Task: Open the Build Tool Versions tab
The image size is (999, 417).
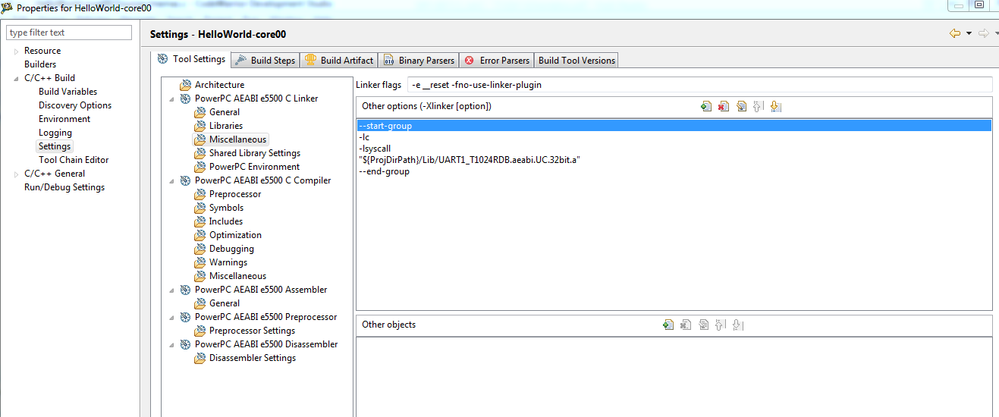Action: [x=577, y=60]
